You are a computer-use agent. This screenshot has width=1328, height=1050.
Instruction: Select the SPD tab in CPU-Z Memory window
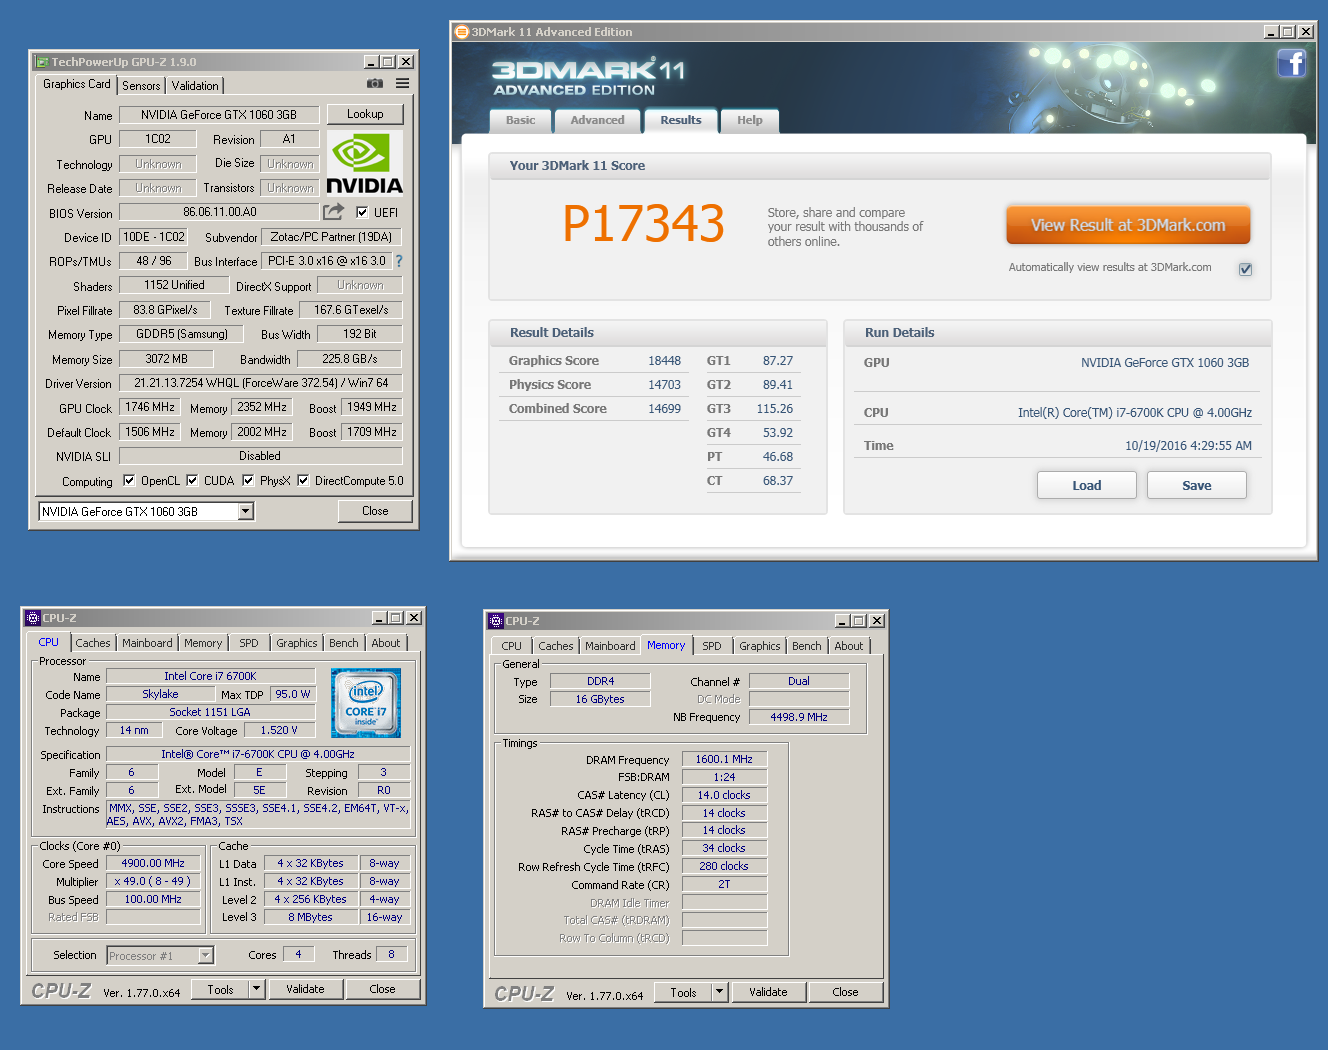(712, 646)
